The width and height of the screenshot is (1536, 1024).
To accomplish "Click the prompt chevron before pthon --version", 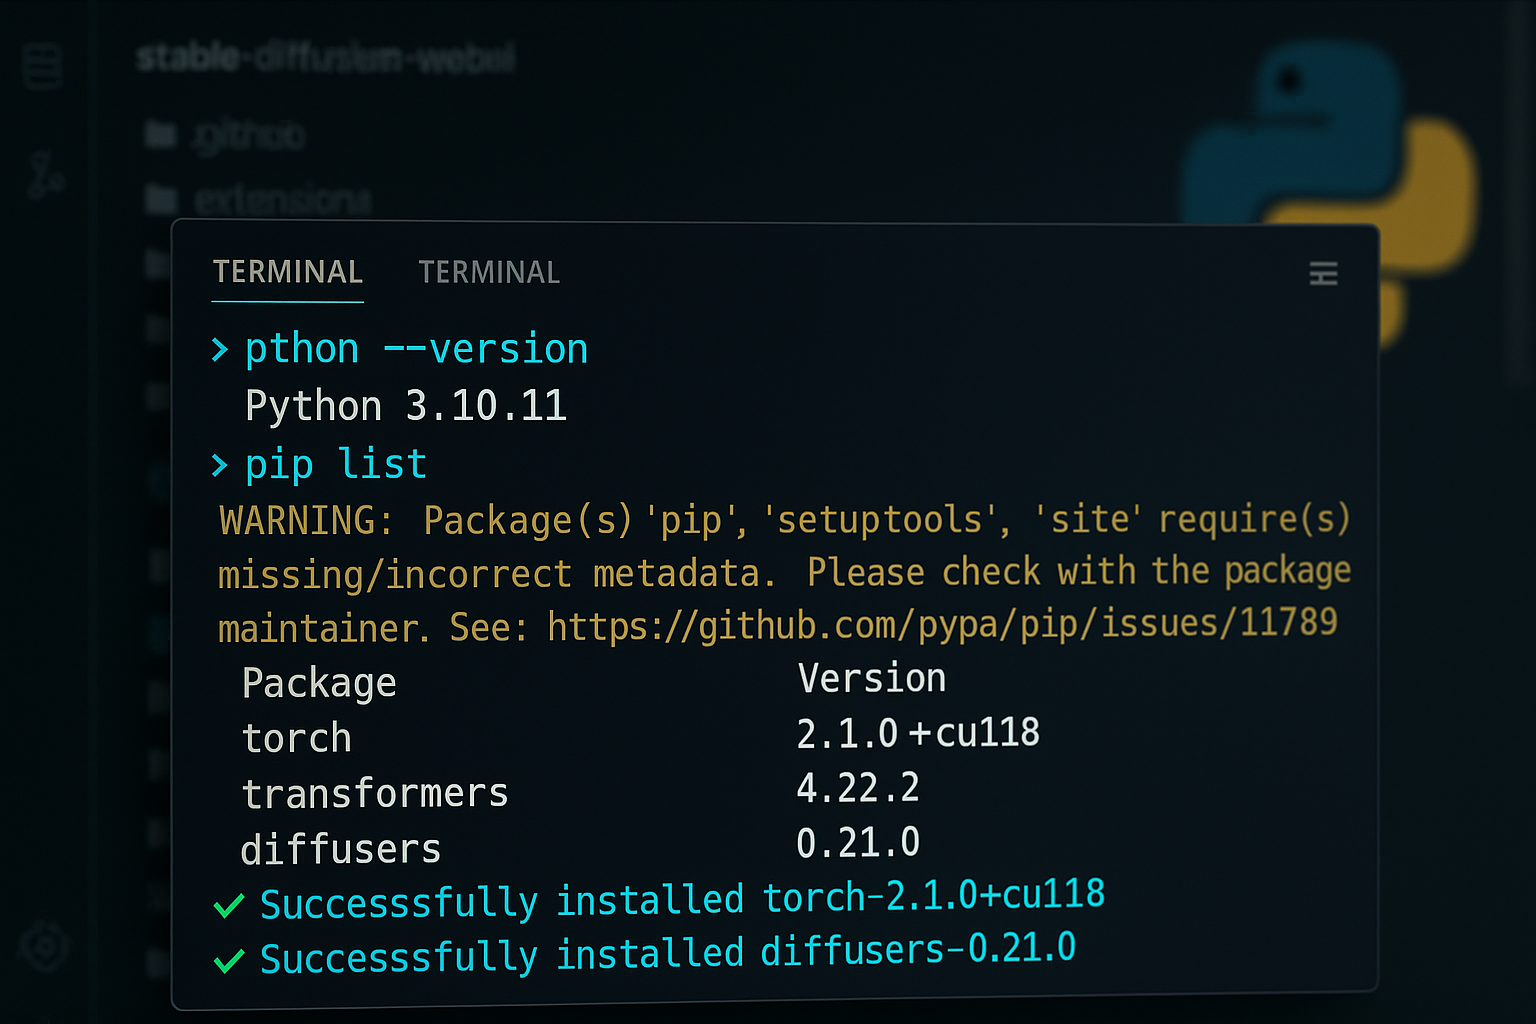I will 220,350.
